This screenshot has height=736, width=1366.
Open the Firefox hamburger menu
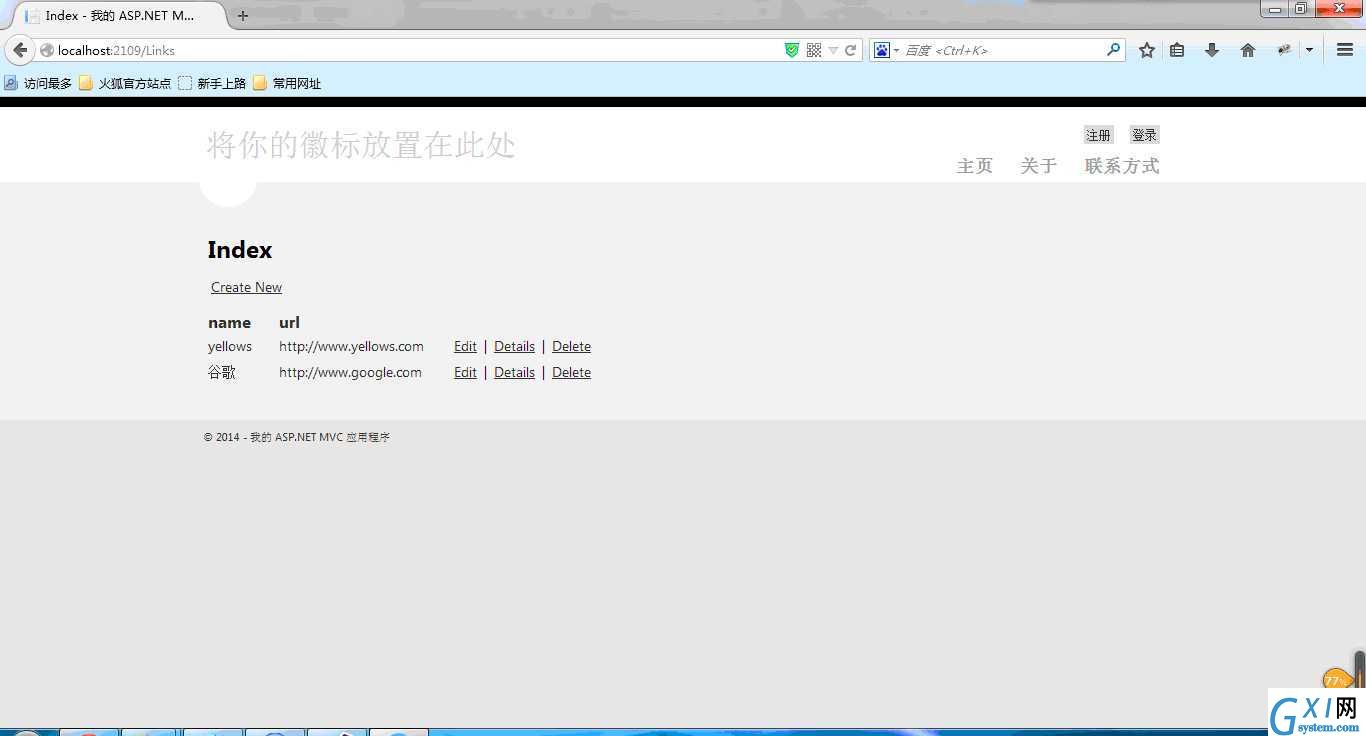(1345, 50)
